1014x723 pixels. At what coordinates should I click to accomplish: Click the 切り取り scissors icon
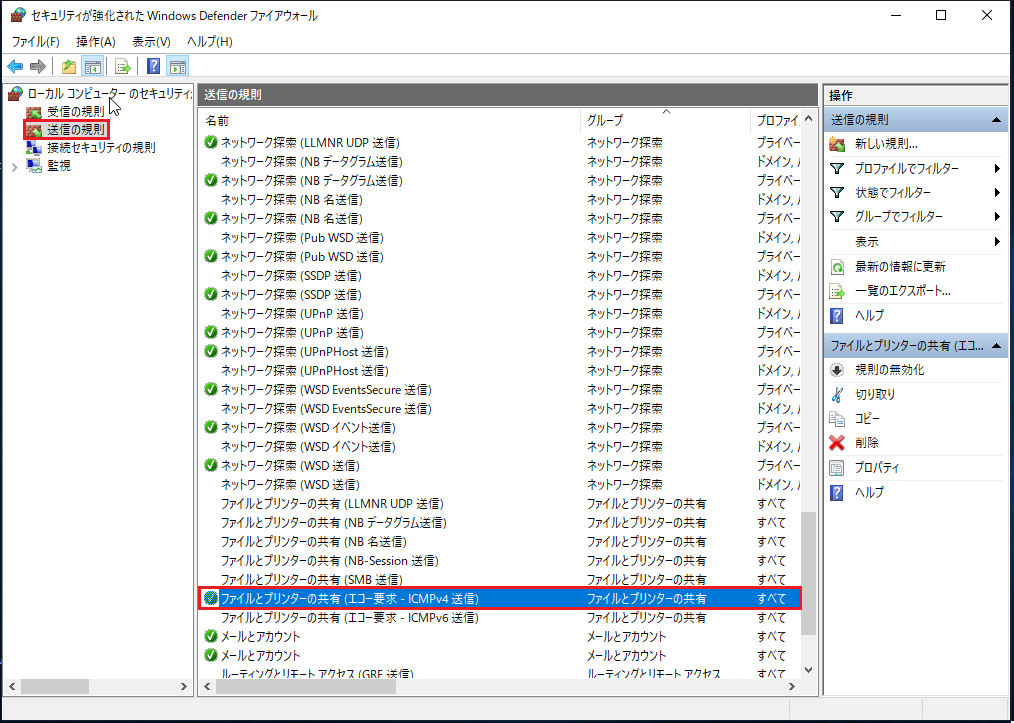click(x=837, y=394)
